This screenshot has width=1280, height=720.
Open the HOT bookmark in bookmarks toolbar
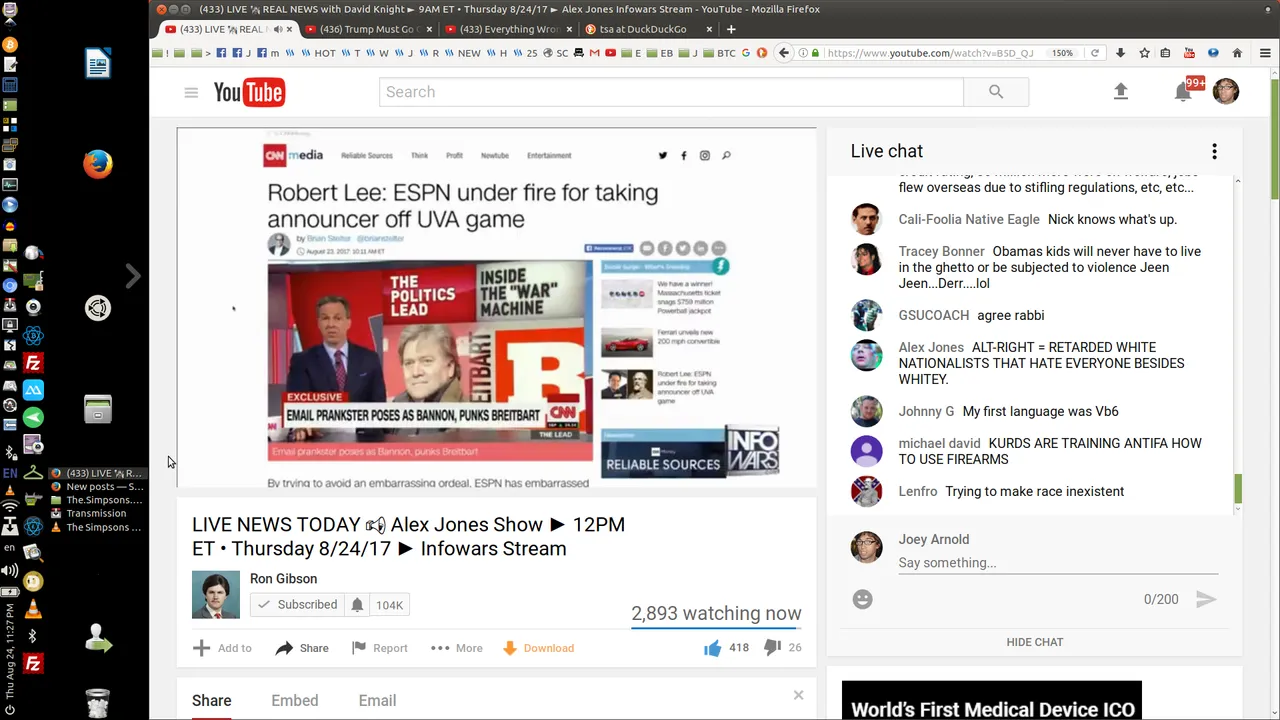tap(320, 53)
